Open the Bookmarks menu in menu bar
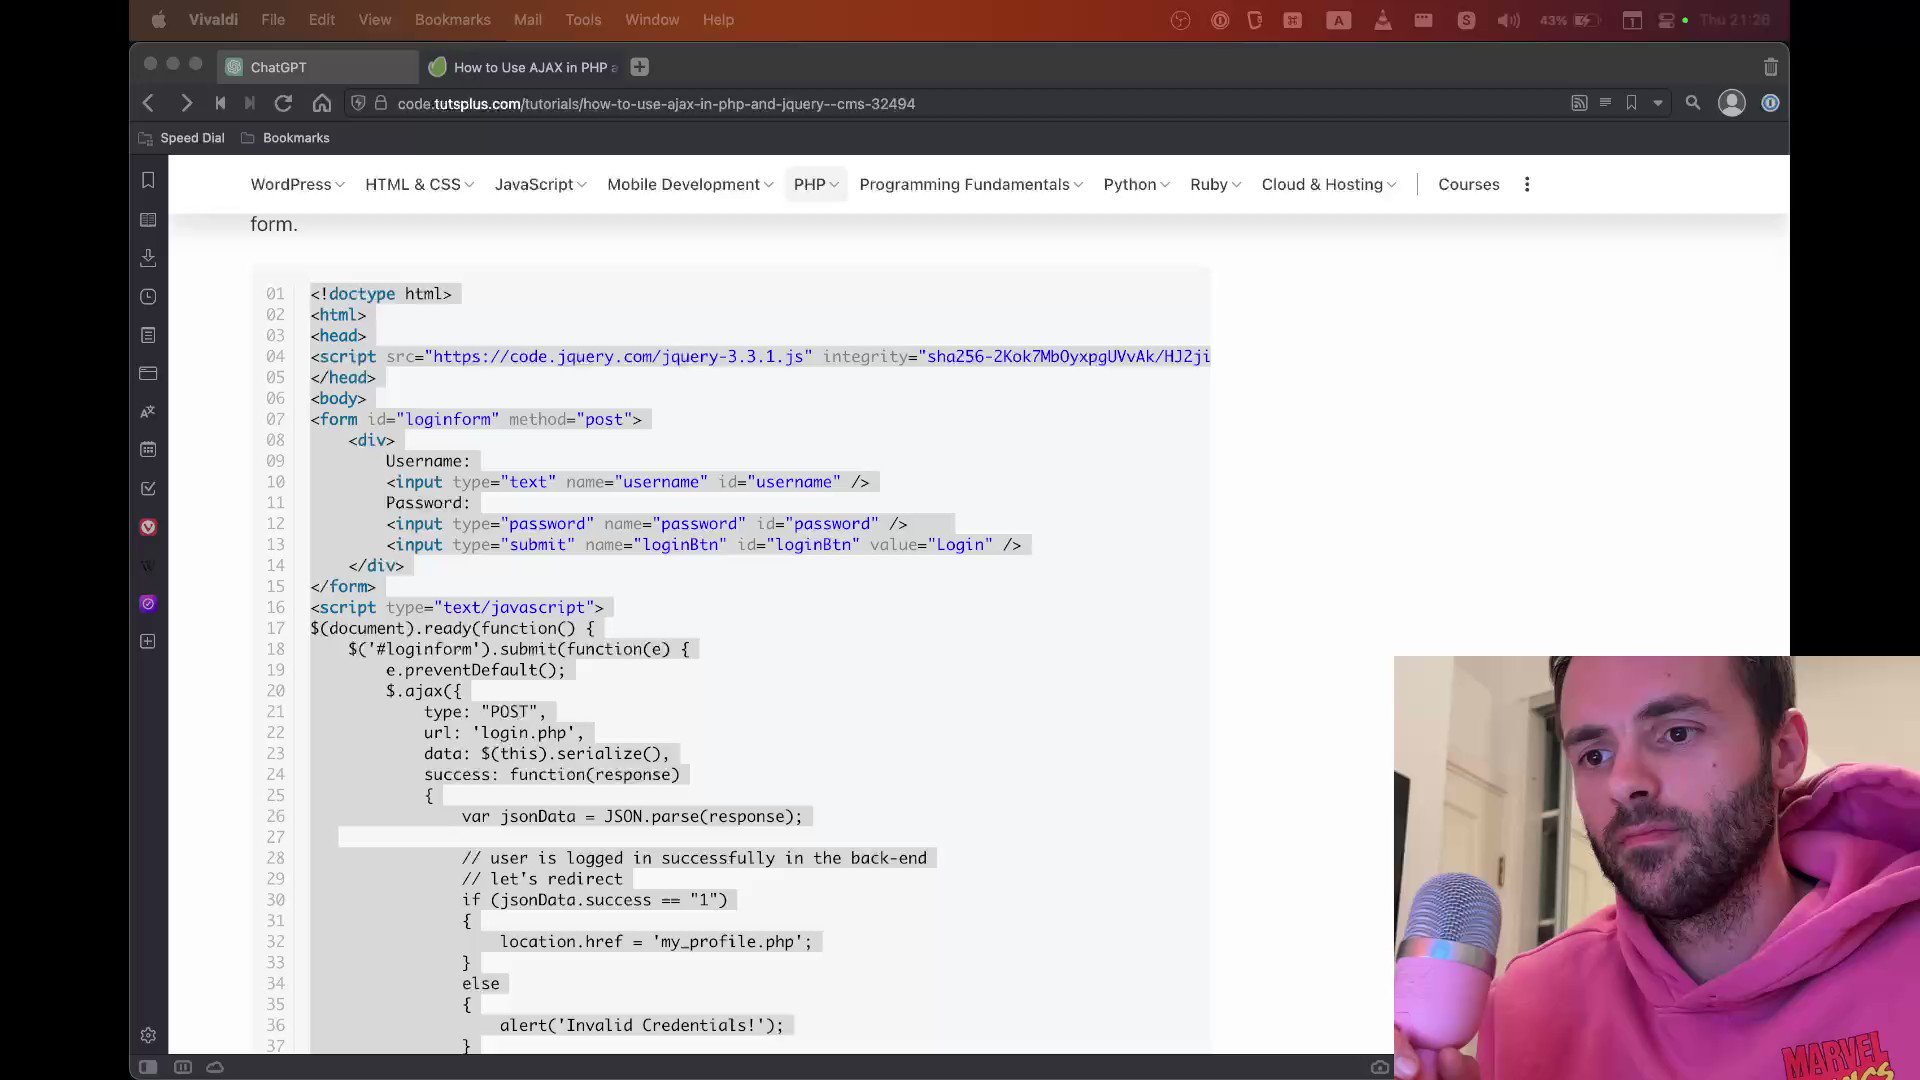This screenshot has width=1920, height=1080. [453, 19]
